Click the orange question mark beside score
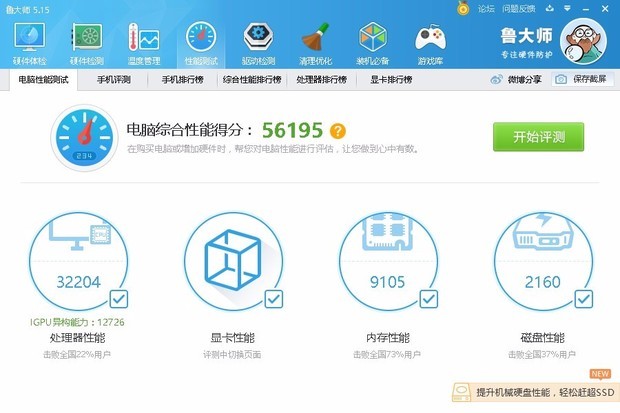Screen dimensions: 620x413 pyautogui.click(x=338, y=131)
